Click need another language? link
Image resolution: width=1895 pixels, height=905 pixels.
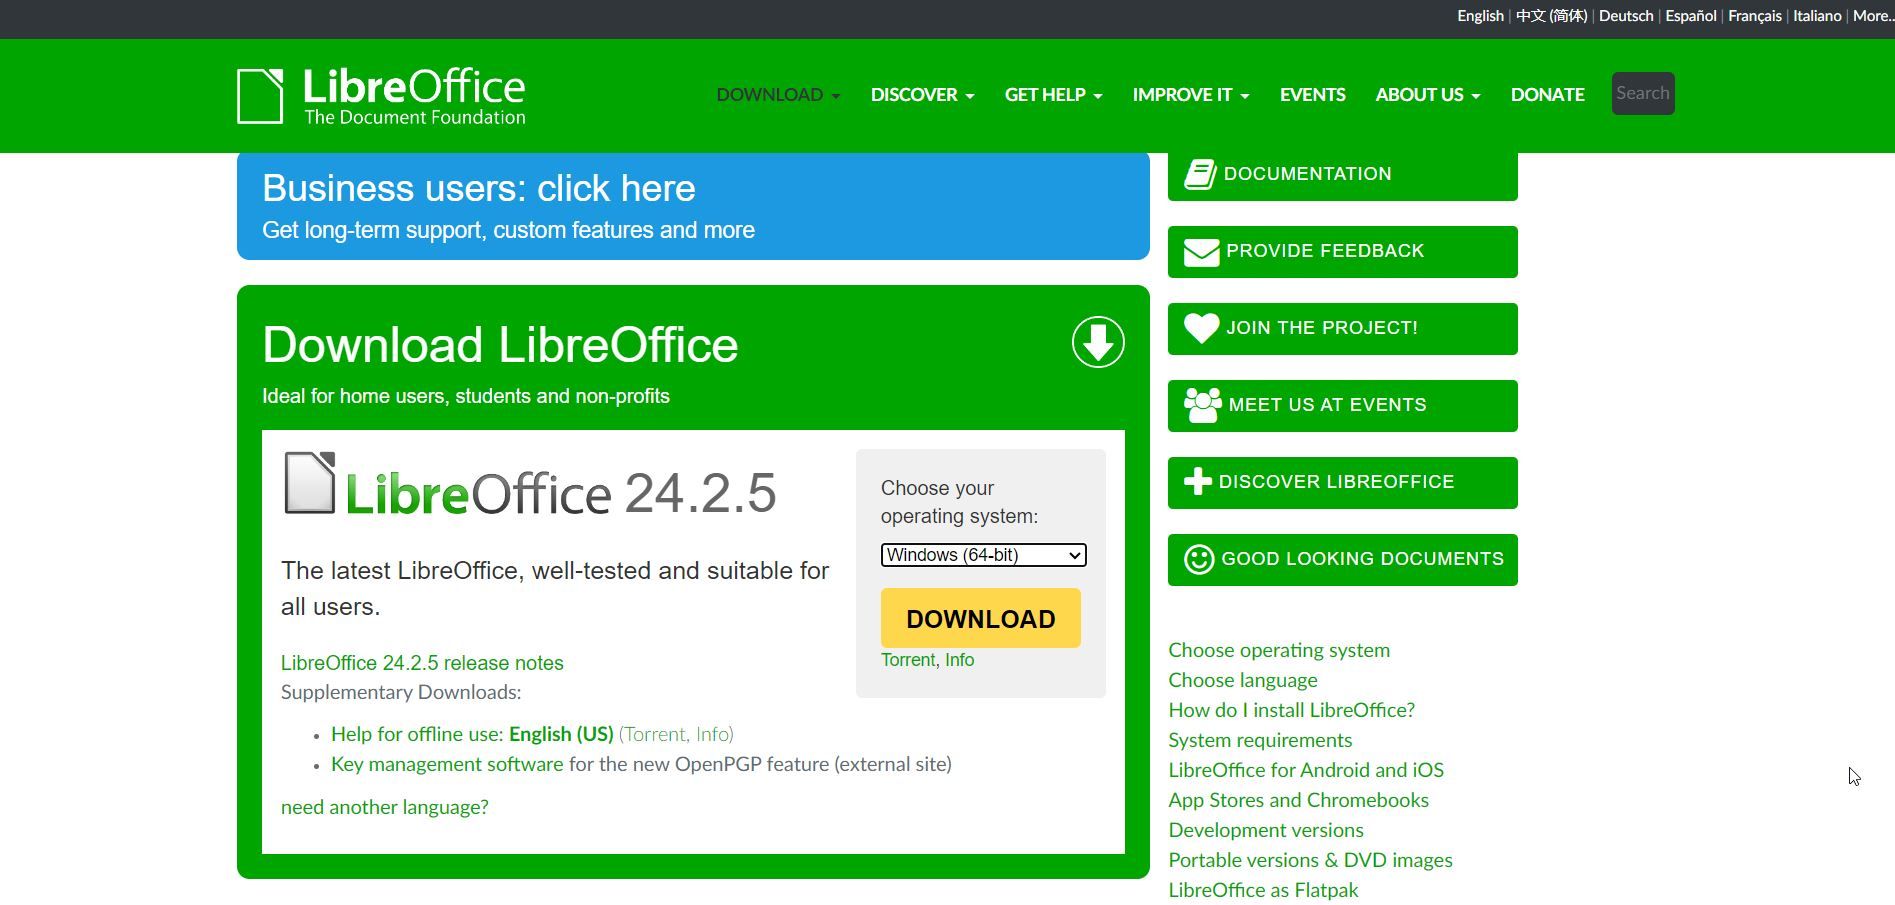385,807
